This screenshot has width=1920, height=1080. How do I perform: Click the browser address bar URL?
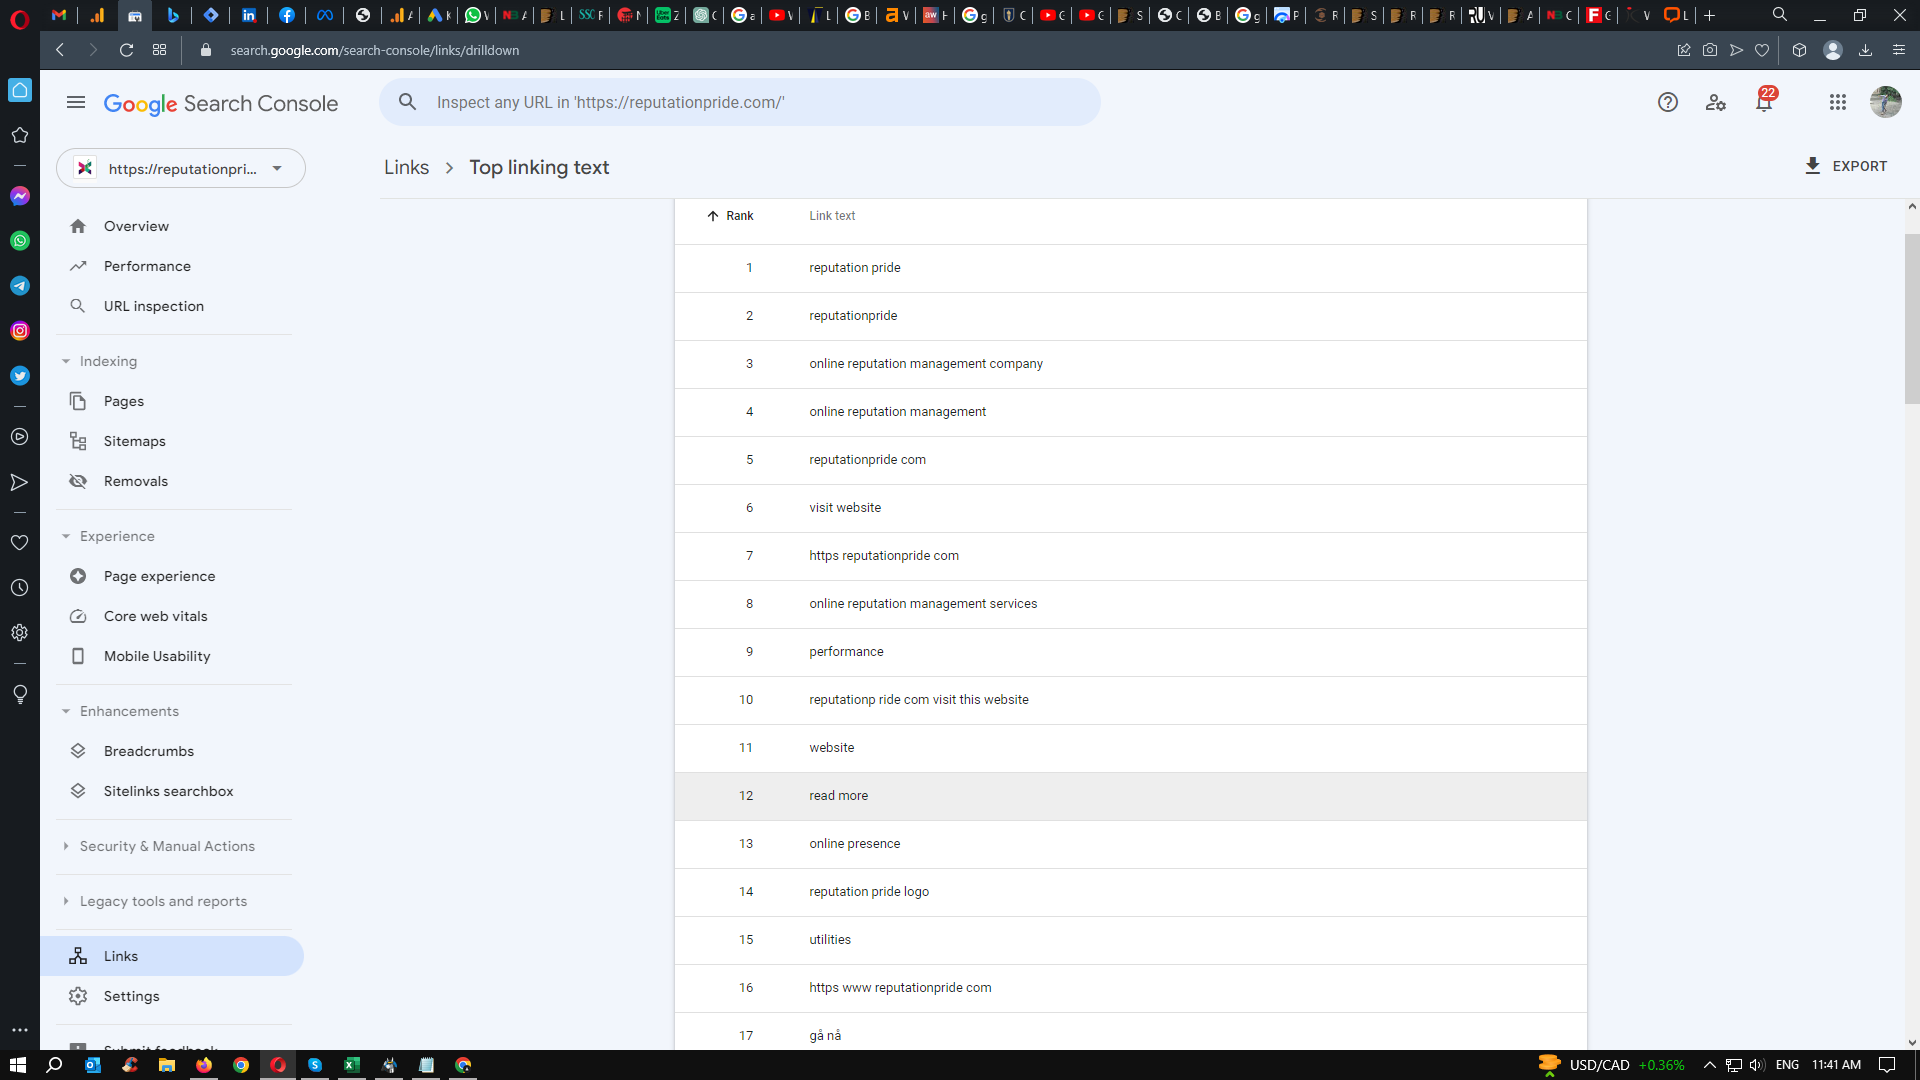click(374, 50)
